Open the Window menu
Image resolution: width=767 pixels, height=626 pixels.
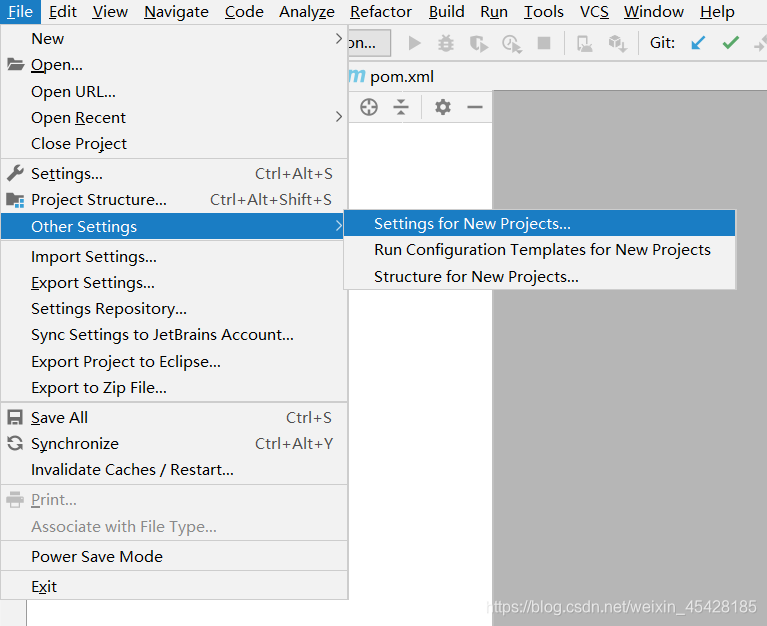point(654,12)
